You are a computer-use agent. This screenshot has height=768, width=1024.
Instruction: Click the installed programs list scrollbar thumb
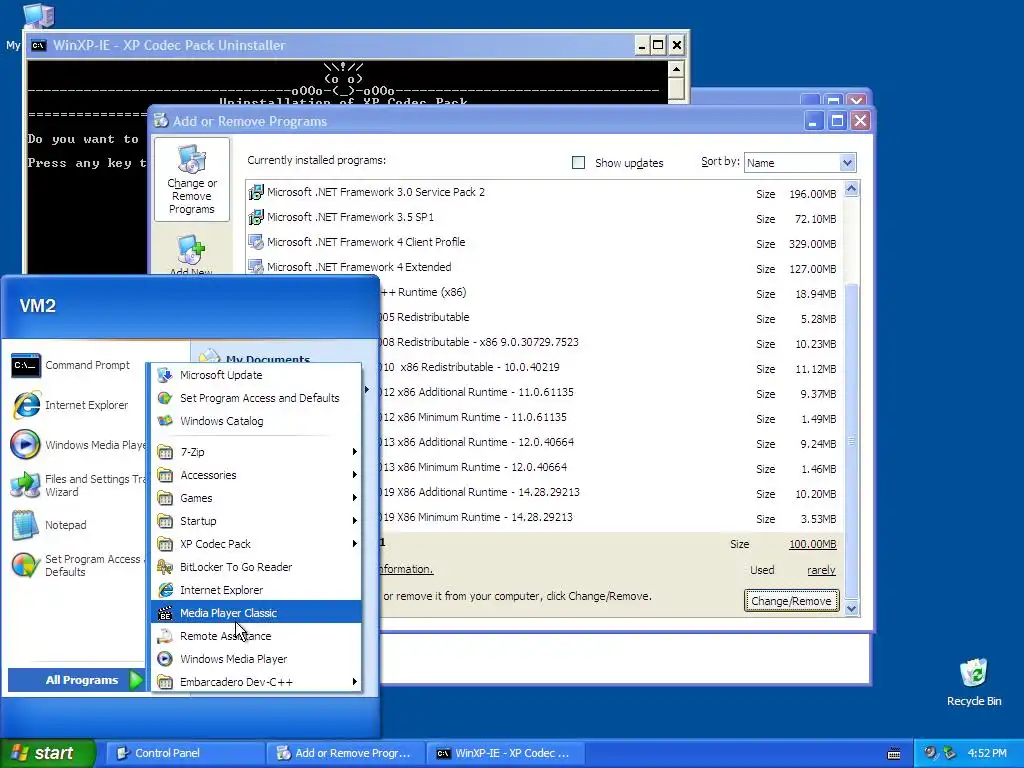[851, 441]
